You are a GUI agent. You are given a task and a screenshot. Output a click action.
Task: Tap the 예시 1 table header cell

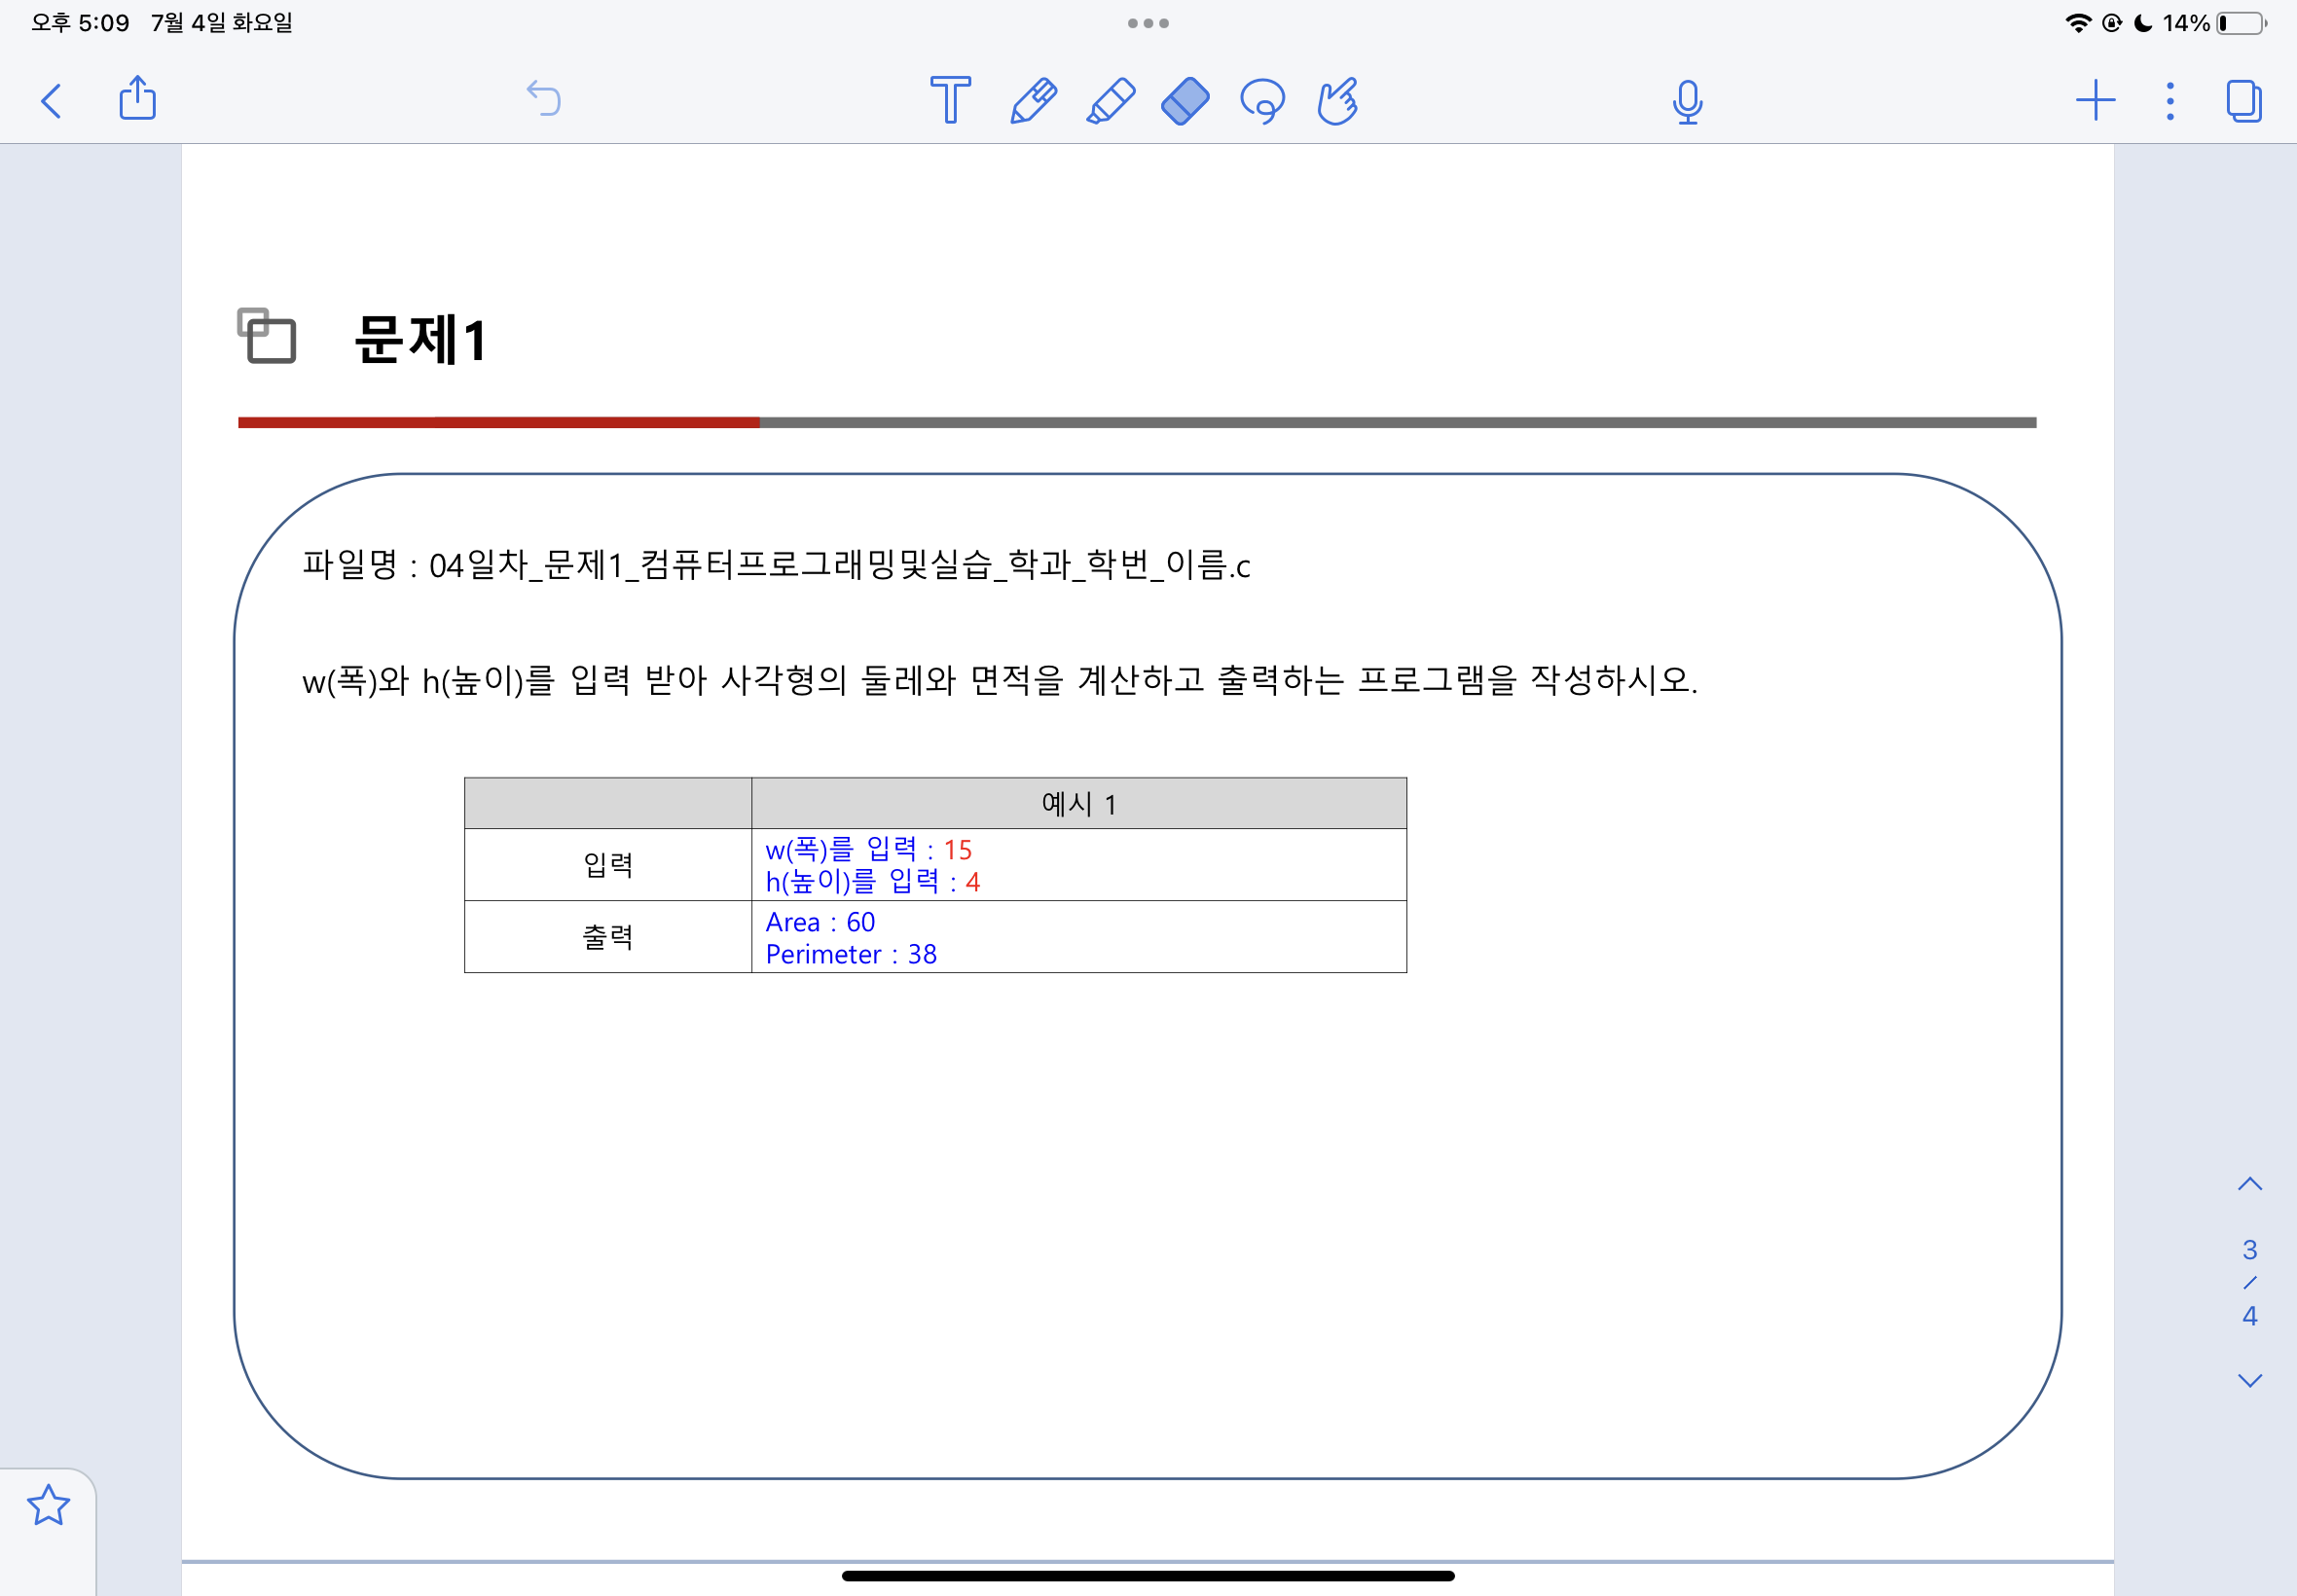point(1078,804)
